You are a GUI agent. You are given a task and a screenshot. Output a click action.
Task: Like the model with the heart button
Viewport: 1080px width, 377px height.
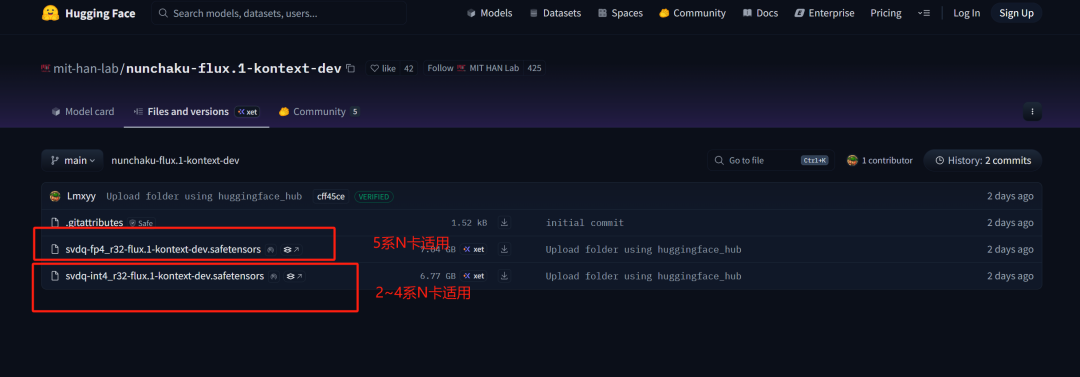pos(383,68)
